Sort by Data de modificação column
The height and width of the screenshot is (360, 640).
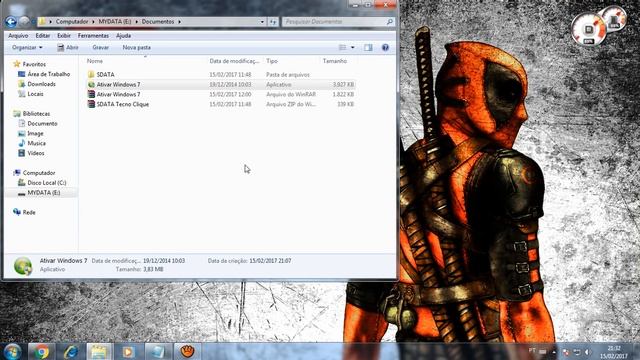pyautogui.click(x=234, y=61)
